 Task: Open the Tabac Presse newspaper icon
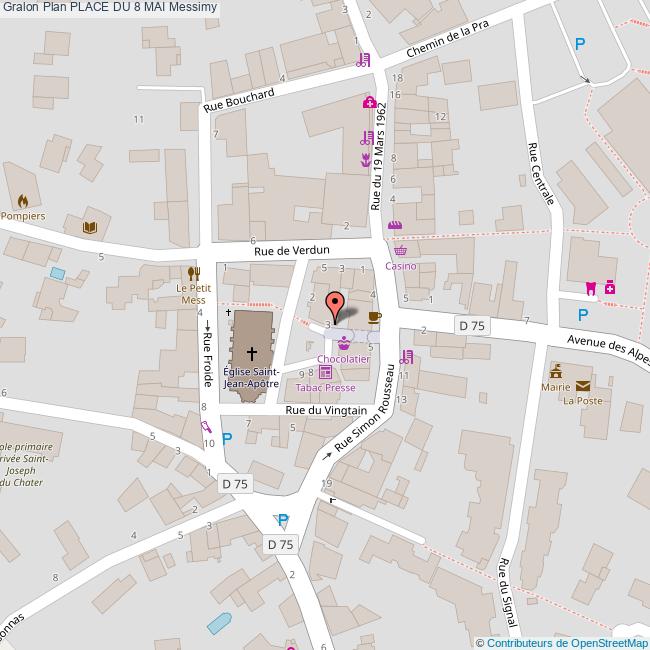click(x=325, y=372)
